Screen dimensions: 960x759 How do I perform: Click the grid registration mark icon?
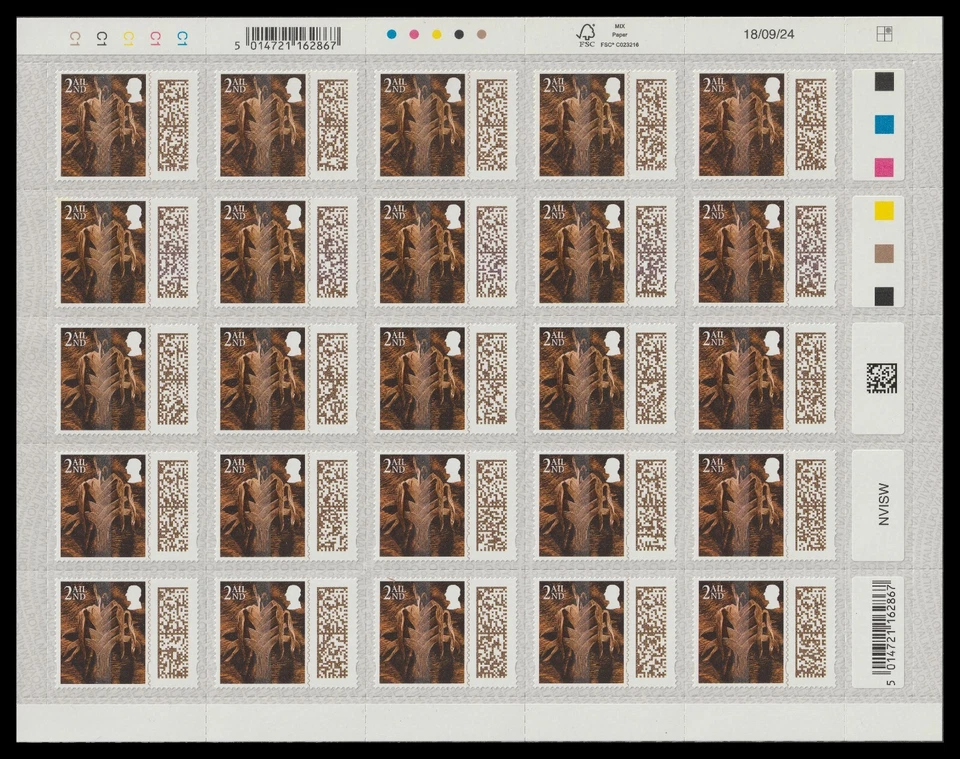[x=884, y=34]
